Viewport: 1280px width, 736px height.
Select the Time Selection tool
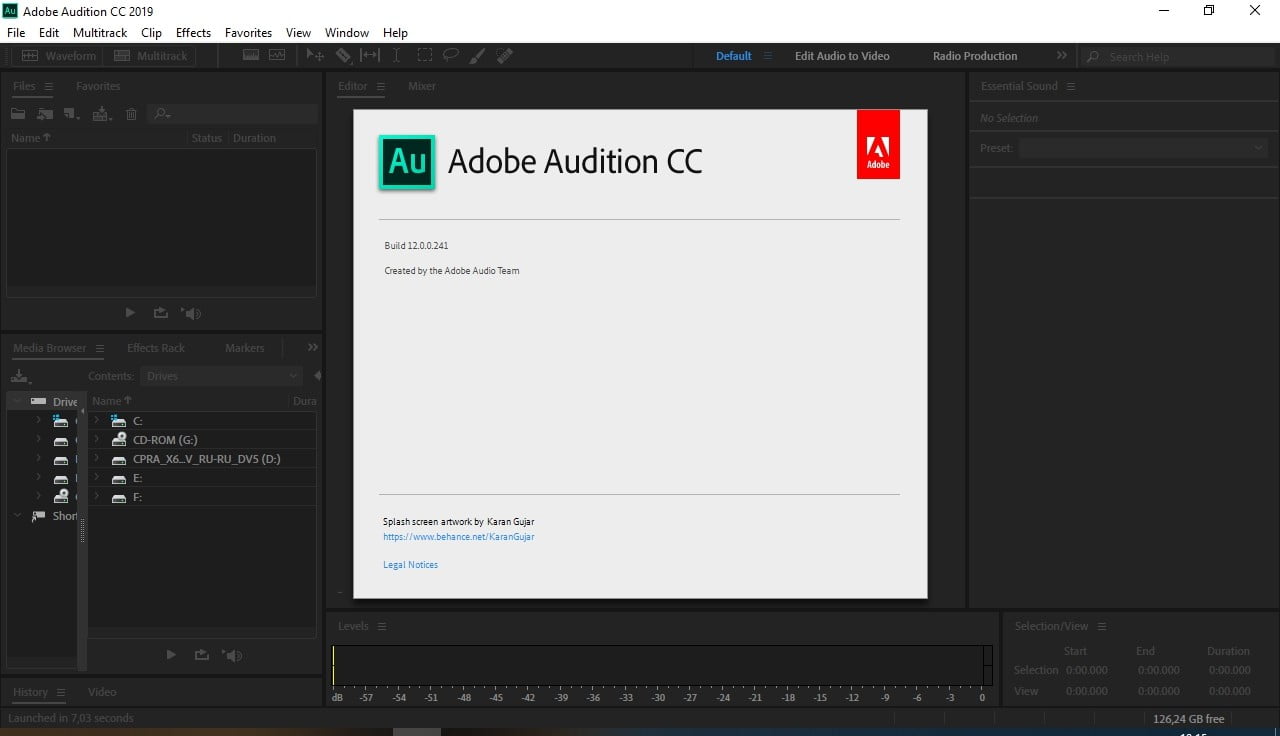coord(397,56)
